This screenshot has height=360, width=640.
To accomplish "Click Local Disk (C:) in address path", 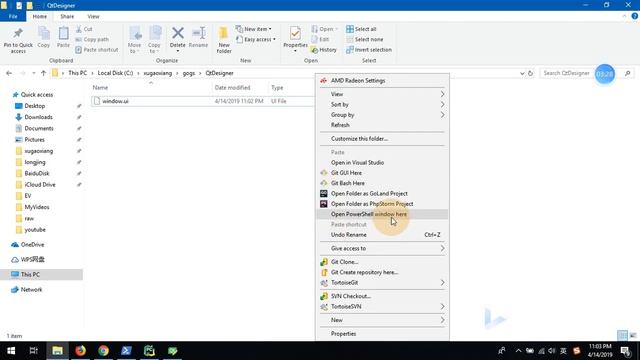I will [115, 73].
